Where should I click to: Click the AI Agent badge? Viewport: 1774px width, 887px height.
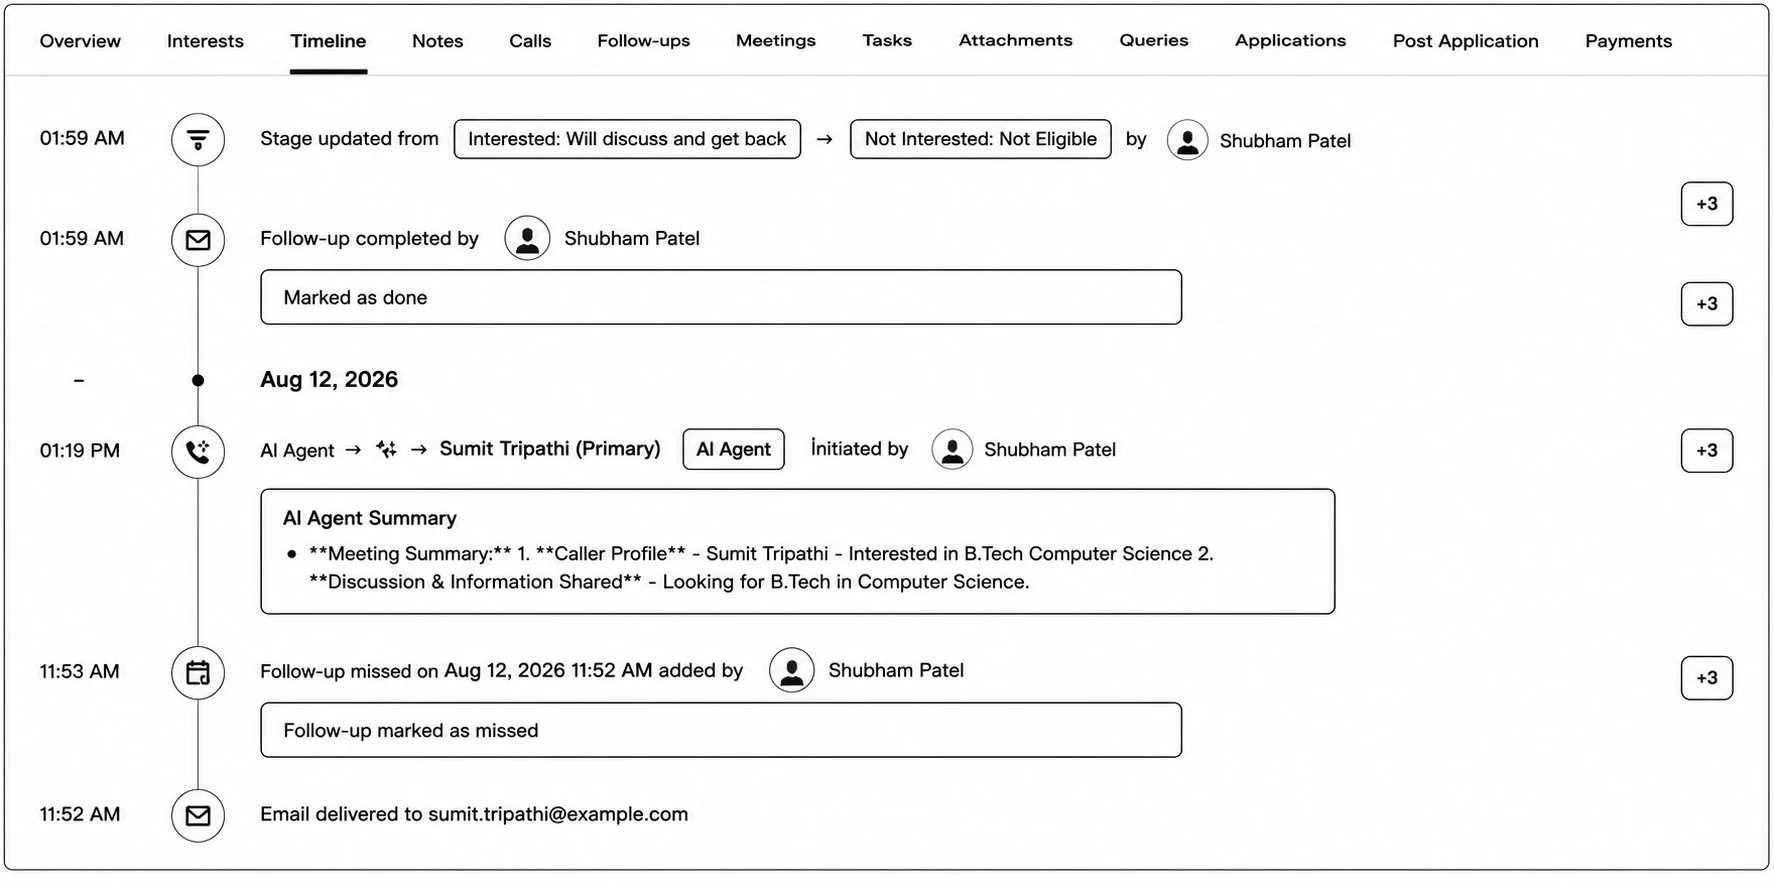coord(733,450)
